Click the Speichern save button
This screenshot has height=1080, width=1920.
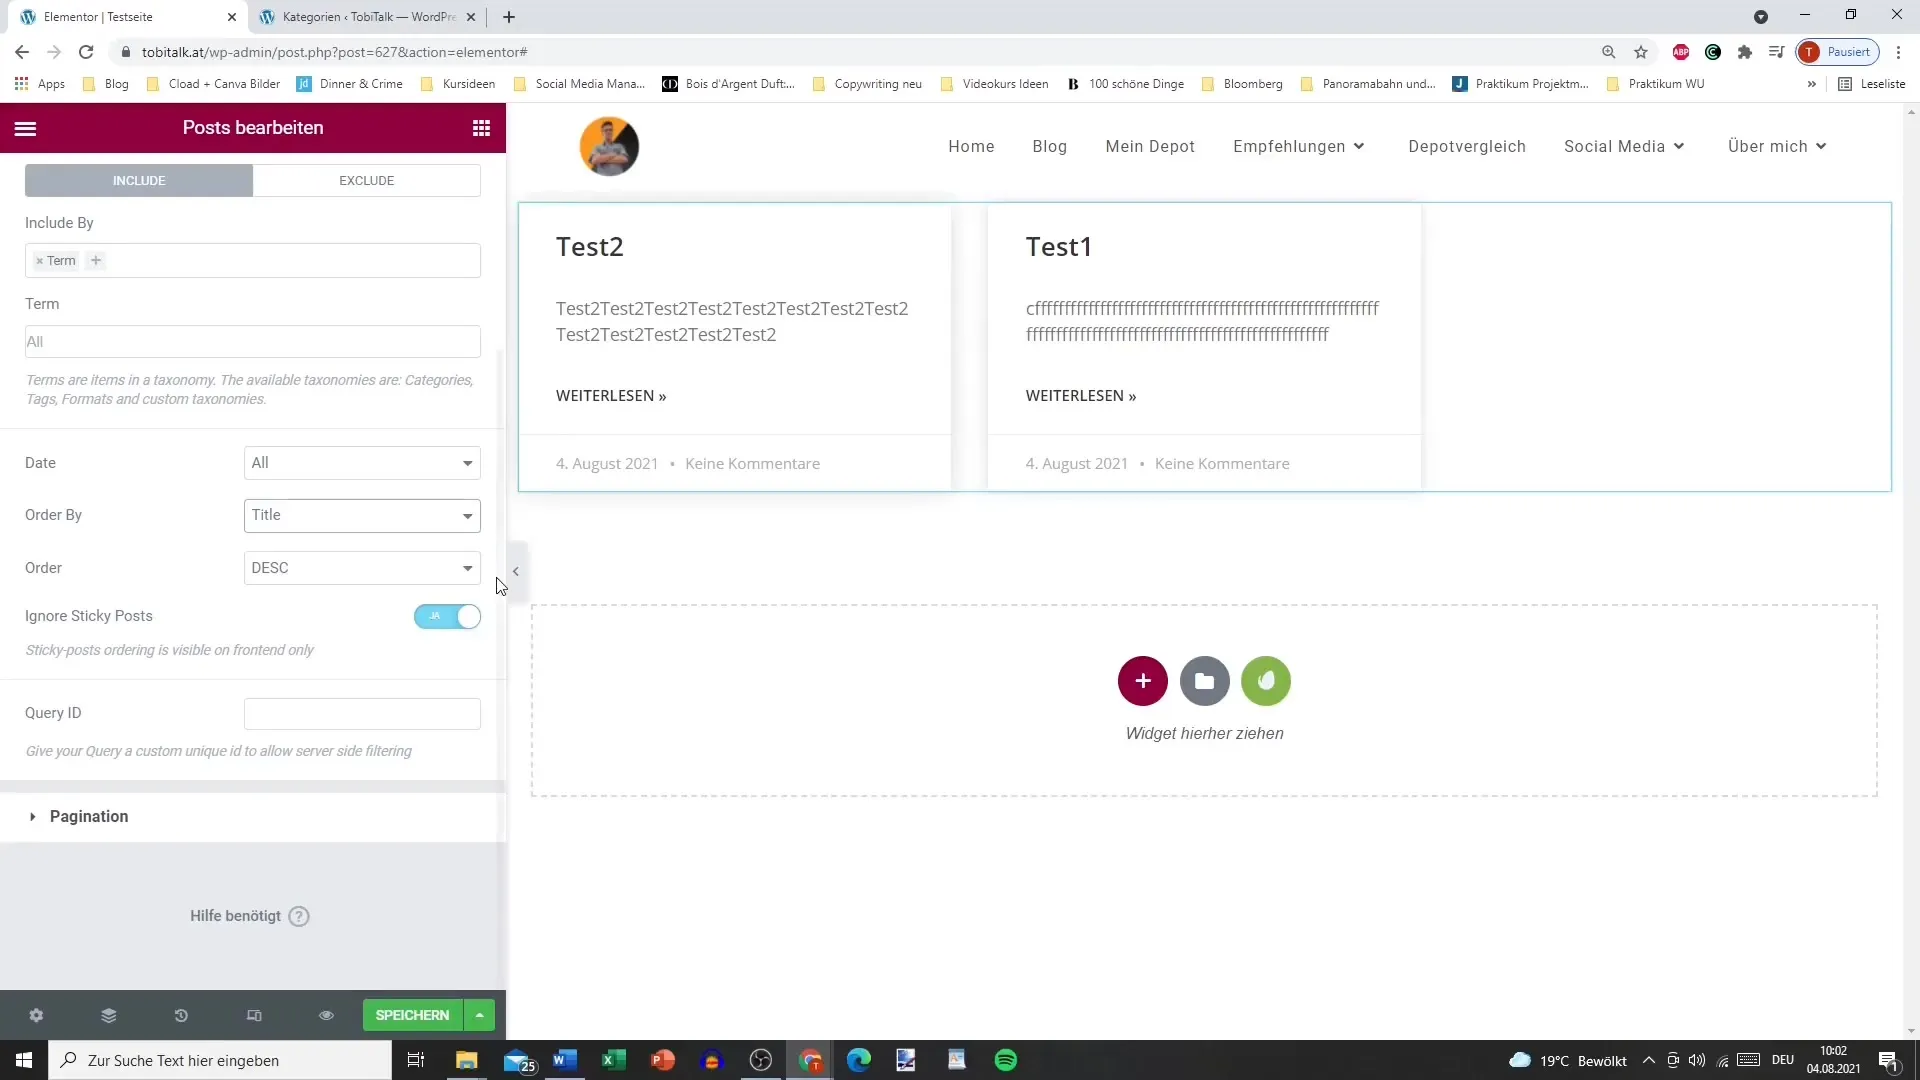click(413, 1015)
